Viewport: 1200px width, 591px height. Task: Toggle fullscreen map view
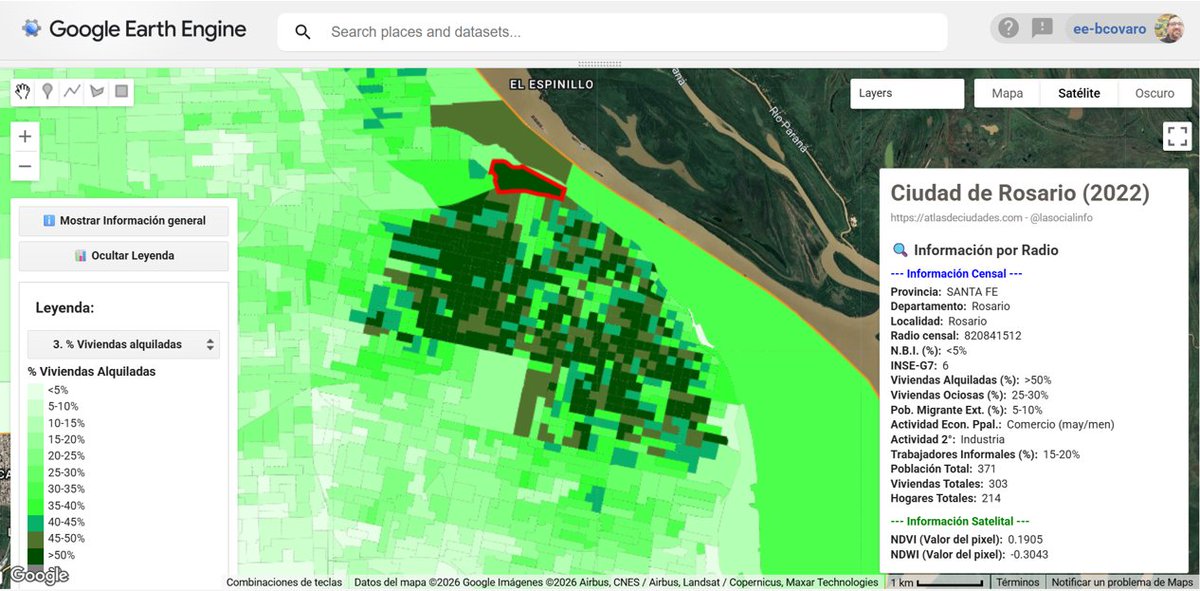(1177, 136)
